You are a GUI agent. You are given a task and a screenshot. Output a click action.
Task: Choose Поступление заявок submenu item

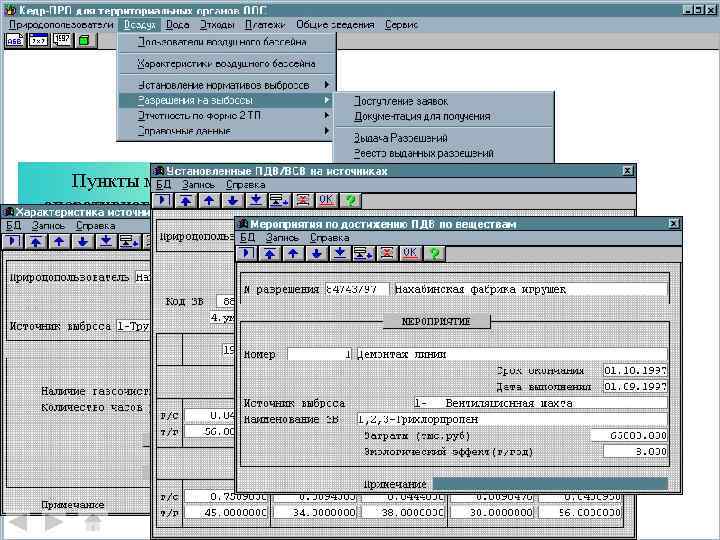[444, 101]
